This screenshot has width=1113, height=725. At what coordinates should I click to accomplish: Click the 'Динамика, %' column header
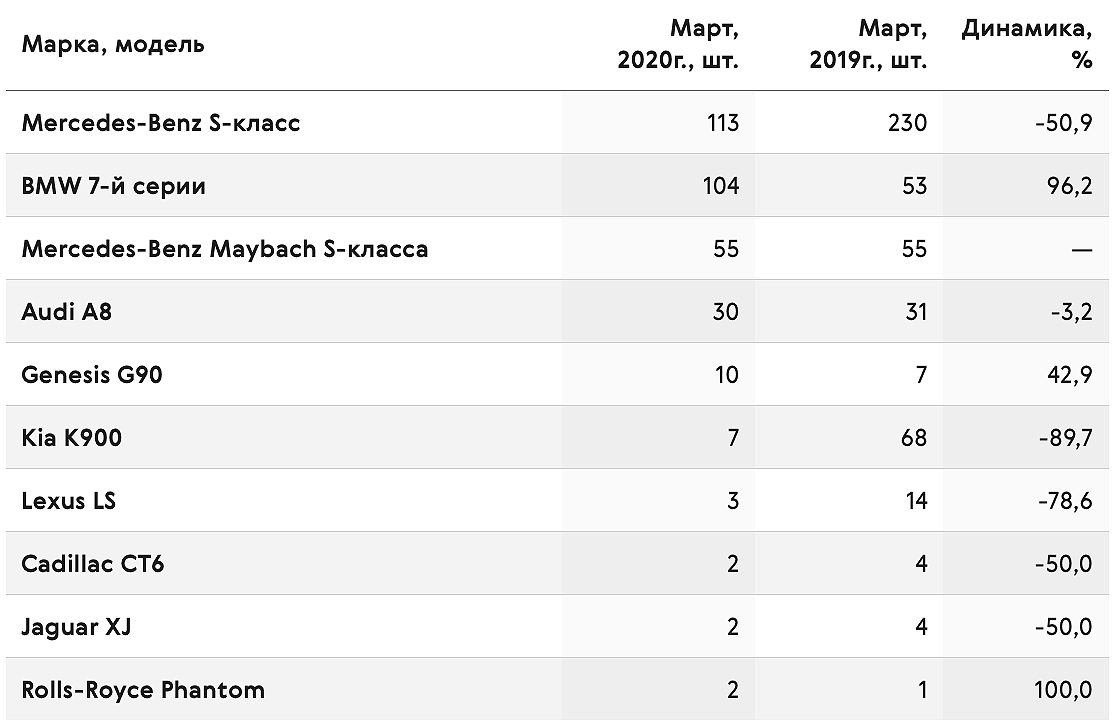click(x=1027, y=45)
